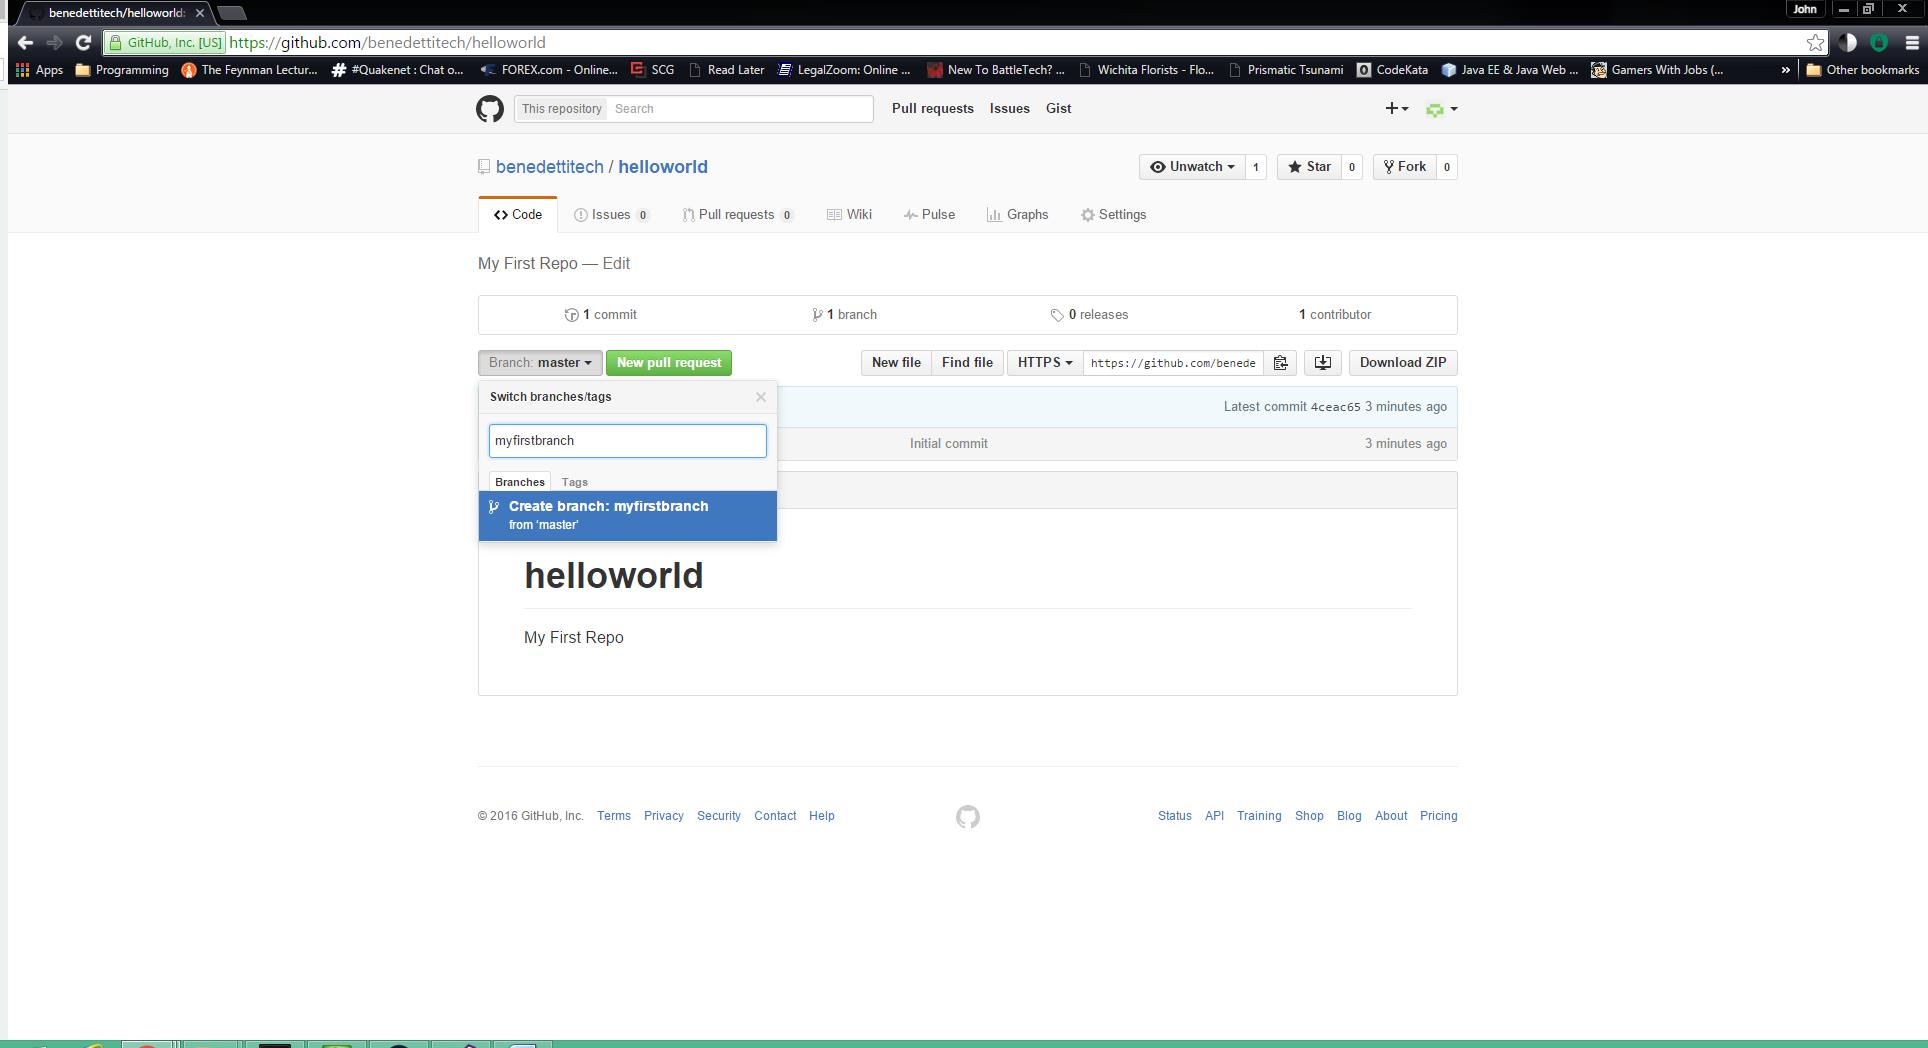Open the HTTPS clone protocol dropdown

1044,363
